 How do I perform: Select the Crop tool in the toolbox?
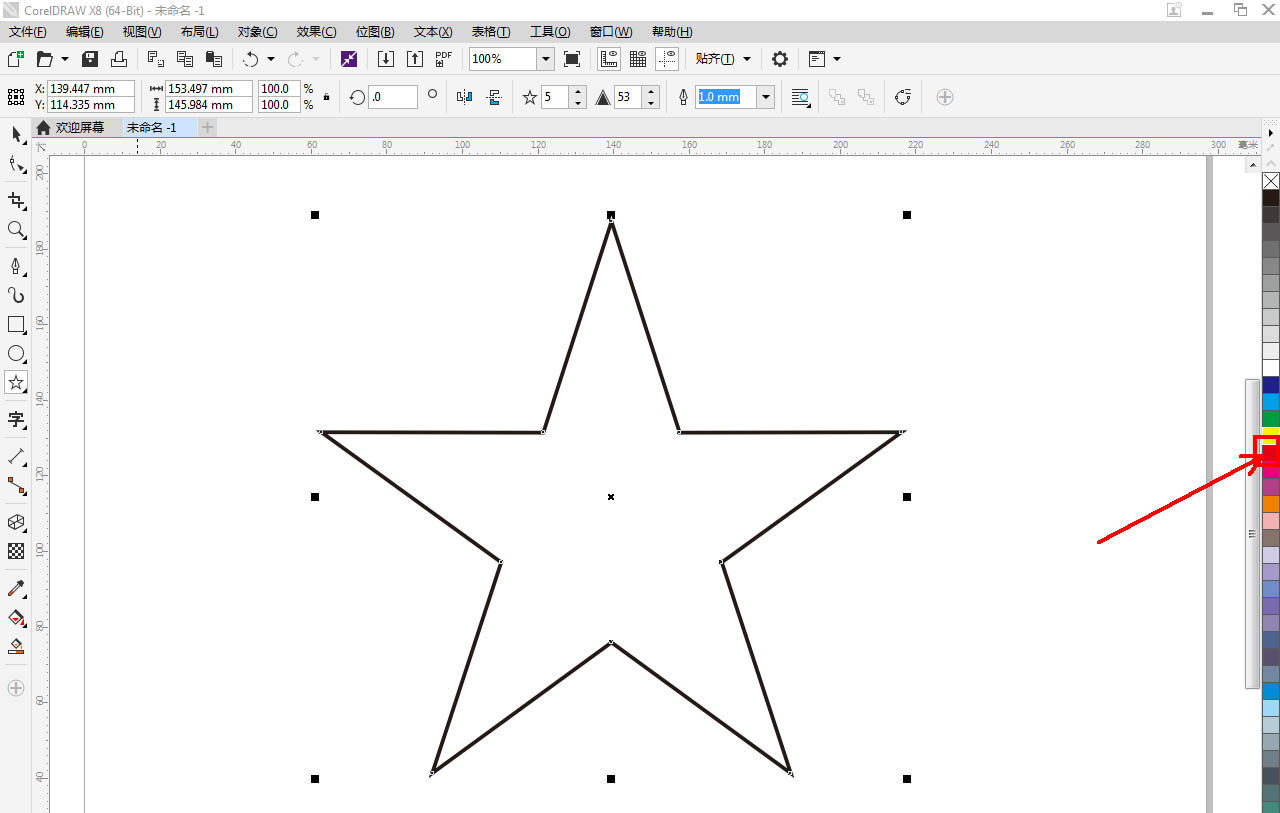[x=16, y=200]
